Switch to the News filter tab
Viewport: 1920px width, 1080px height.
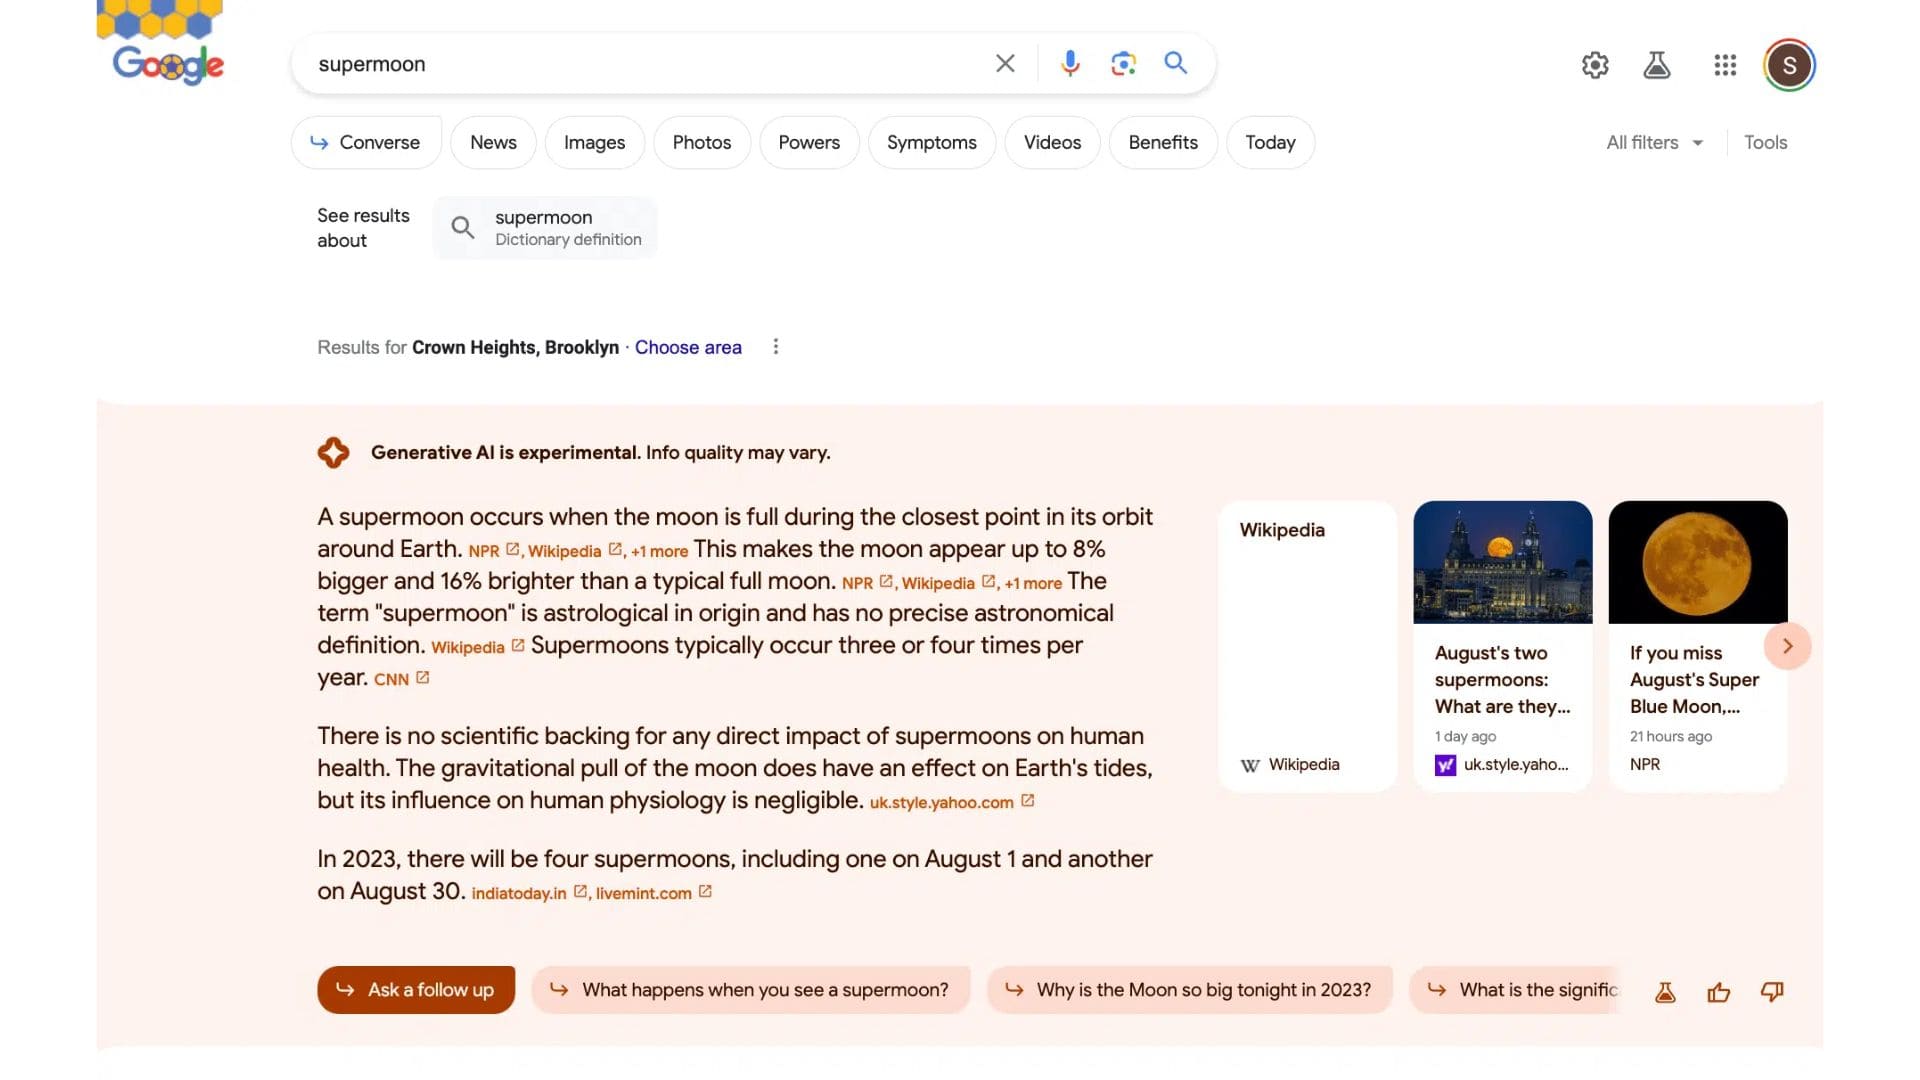pyautogui.click(x=493, y=143)
